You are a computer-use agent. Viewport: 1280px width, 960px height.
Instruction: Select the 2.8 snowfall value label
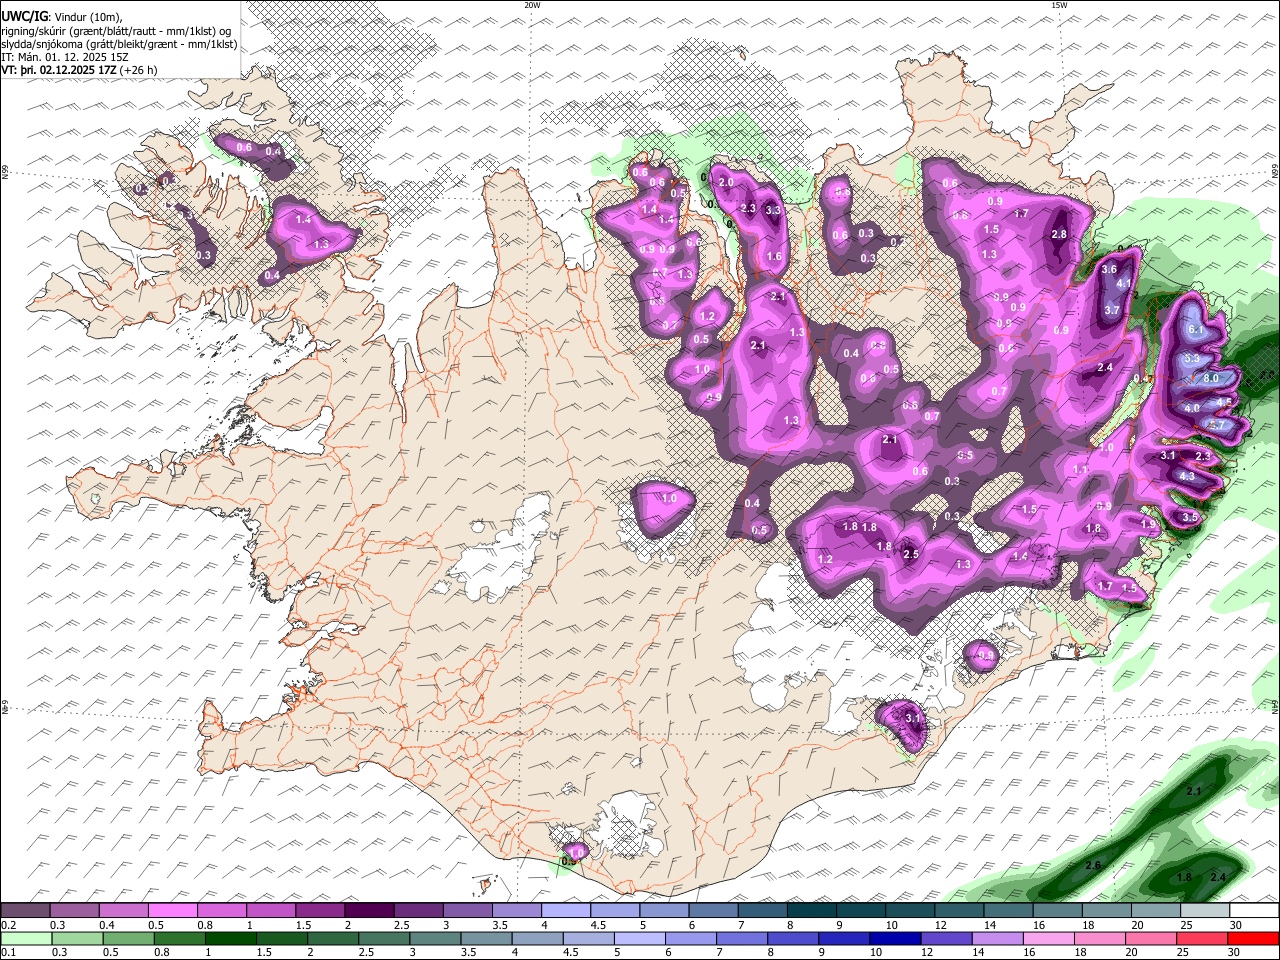point(1059,234)
